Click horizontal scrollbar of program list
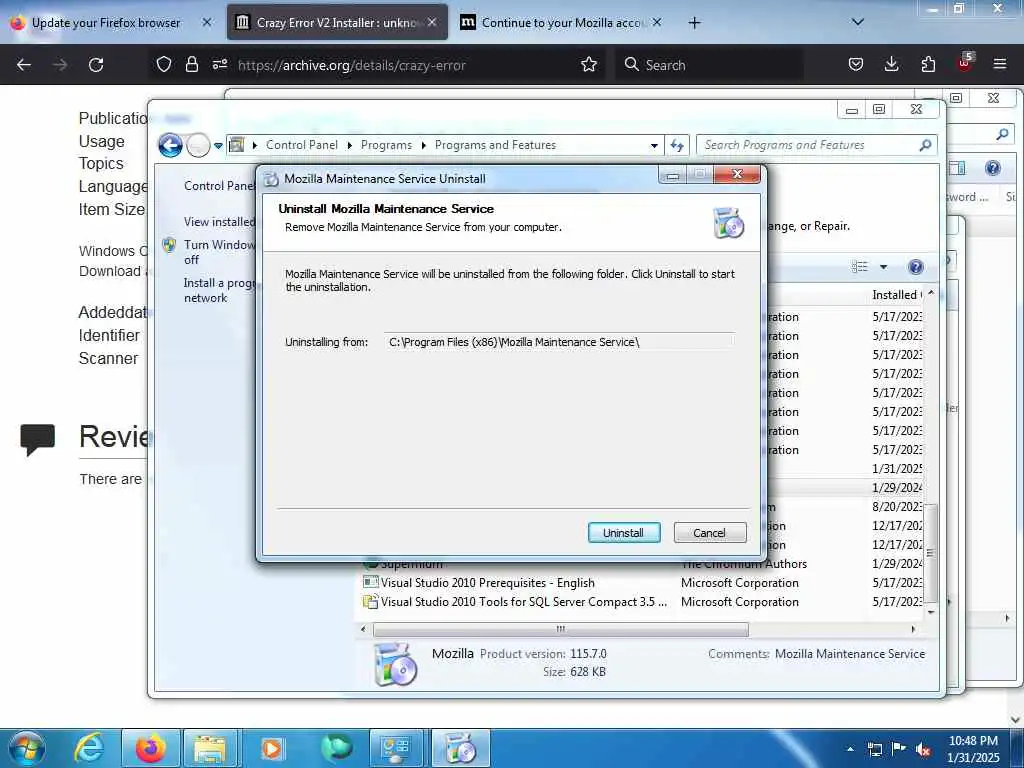This screenshot has width=1024, height=768. click(x=560, y=630)
